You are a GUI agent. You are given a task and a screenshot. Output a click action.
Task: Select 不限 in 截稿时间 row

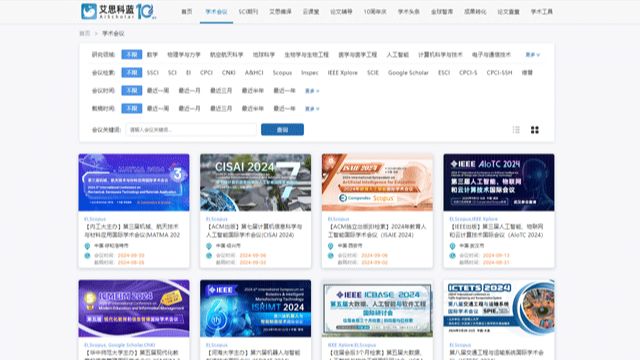point(131,108)
